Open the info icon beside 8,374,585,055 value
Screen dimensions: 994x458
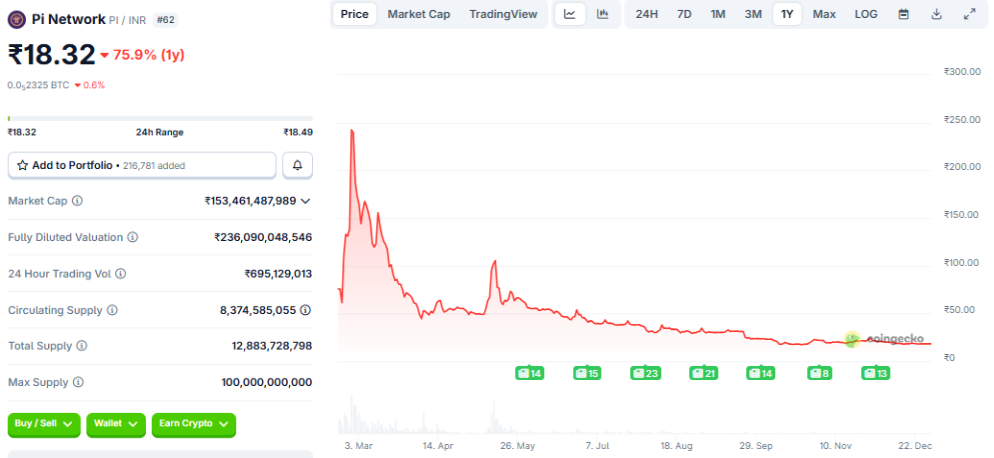pos(306,310)
